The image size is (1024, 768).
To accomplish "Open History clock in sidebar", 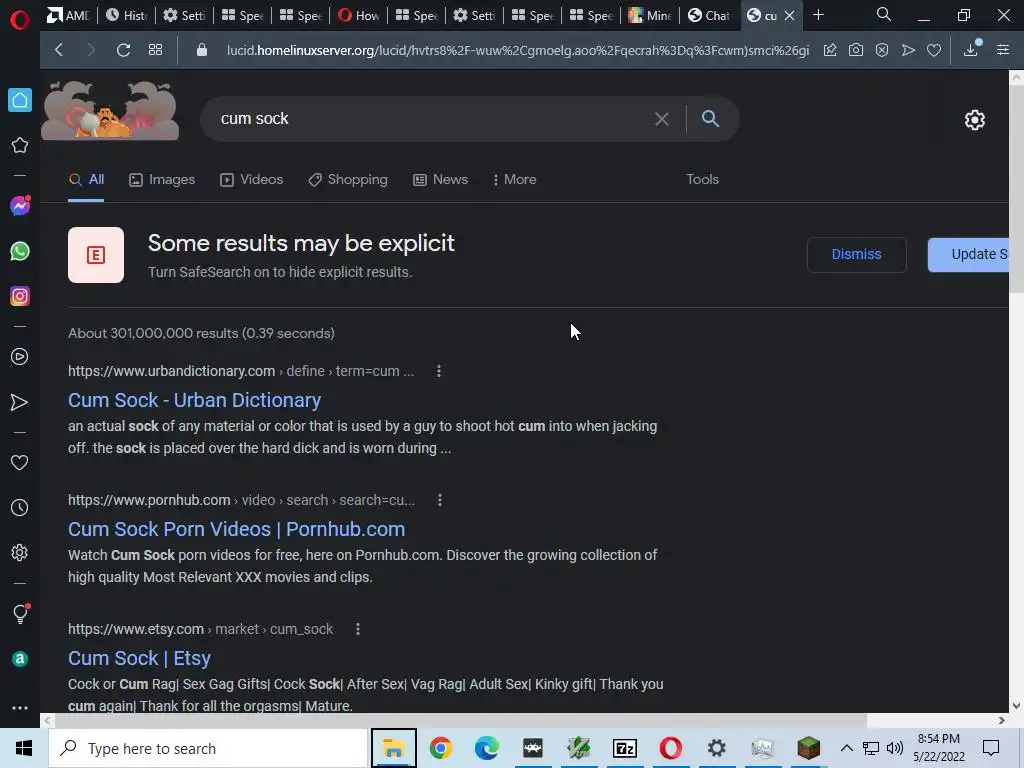I will (20, 507).
